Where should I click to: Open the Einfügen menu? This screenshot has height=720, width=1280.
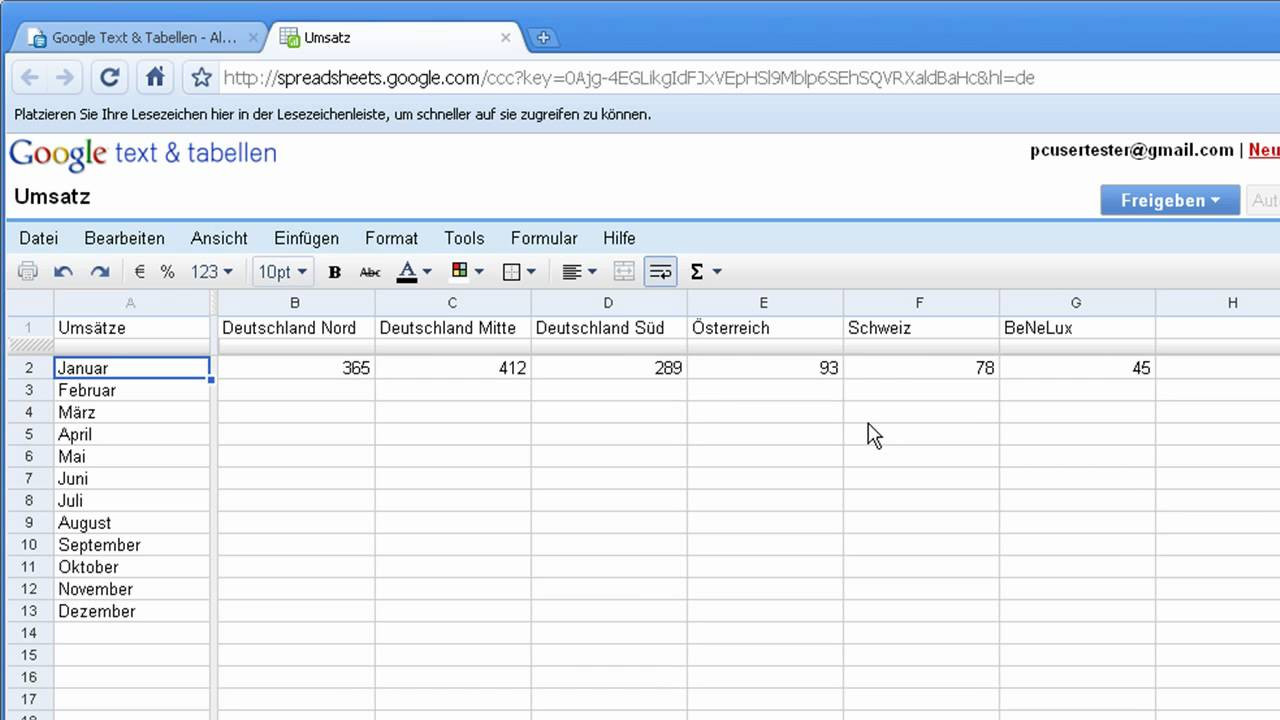pos(306,238)
